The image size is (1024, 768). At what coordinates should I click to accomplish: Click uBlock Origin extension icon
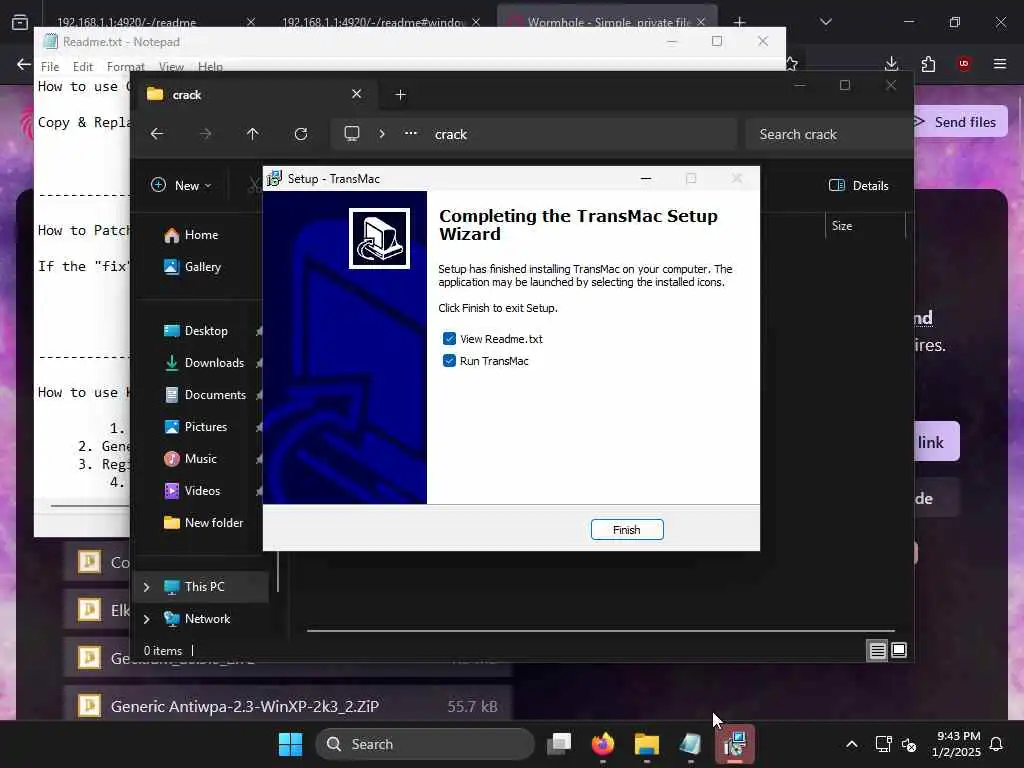point(964,63)
